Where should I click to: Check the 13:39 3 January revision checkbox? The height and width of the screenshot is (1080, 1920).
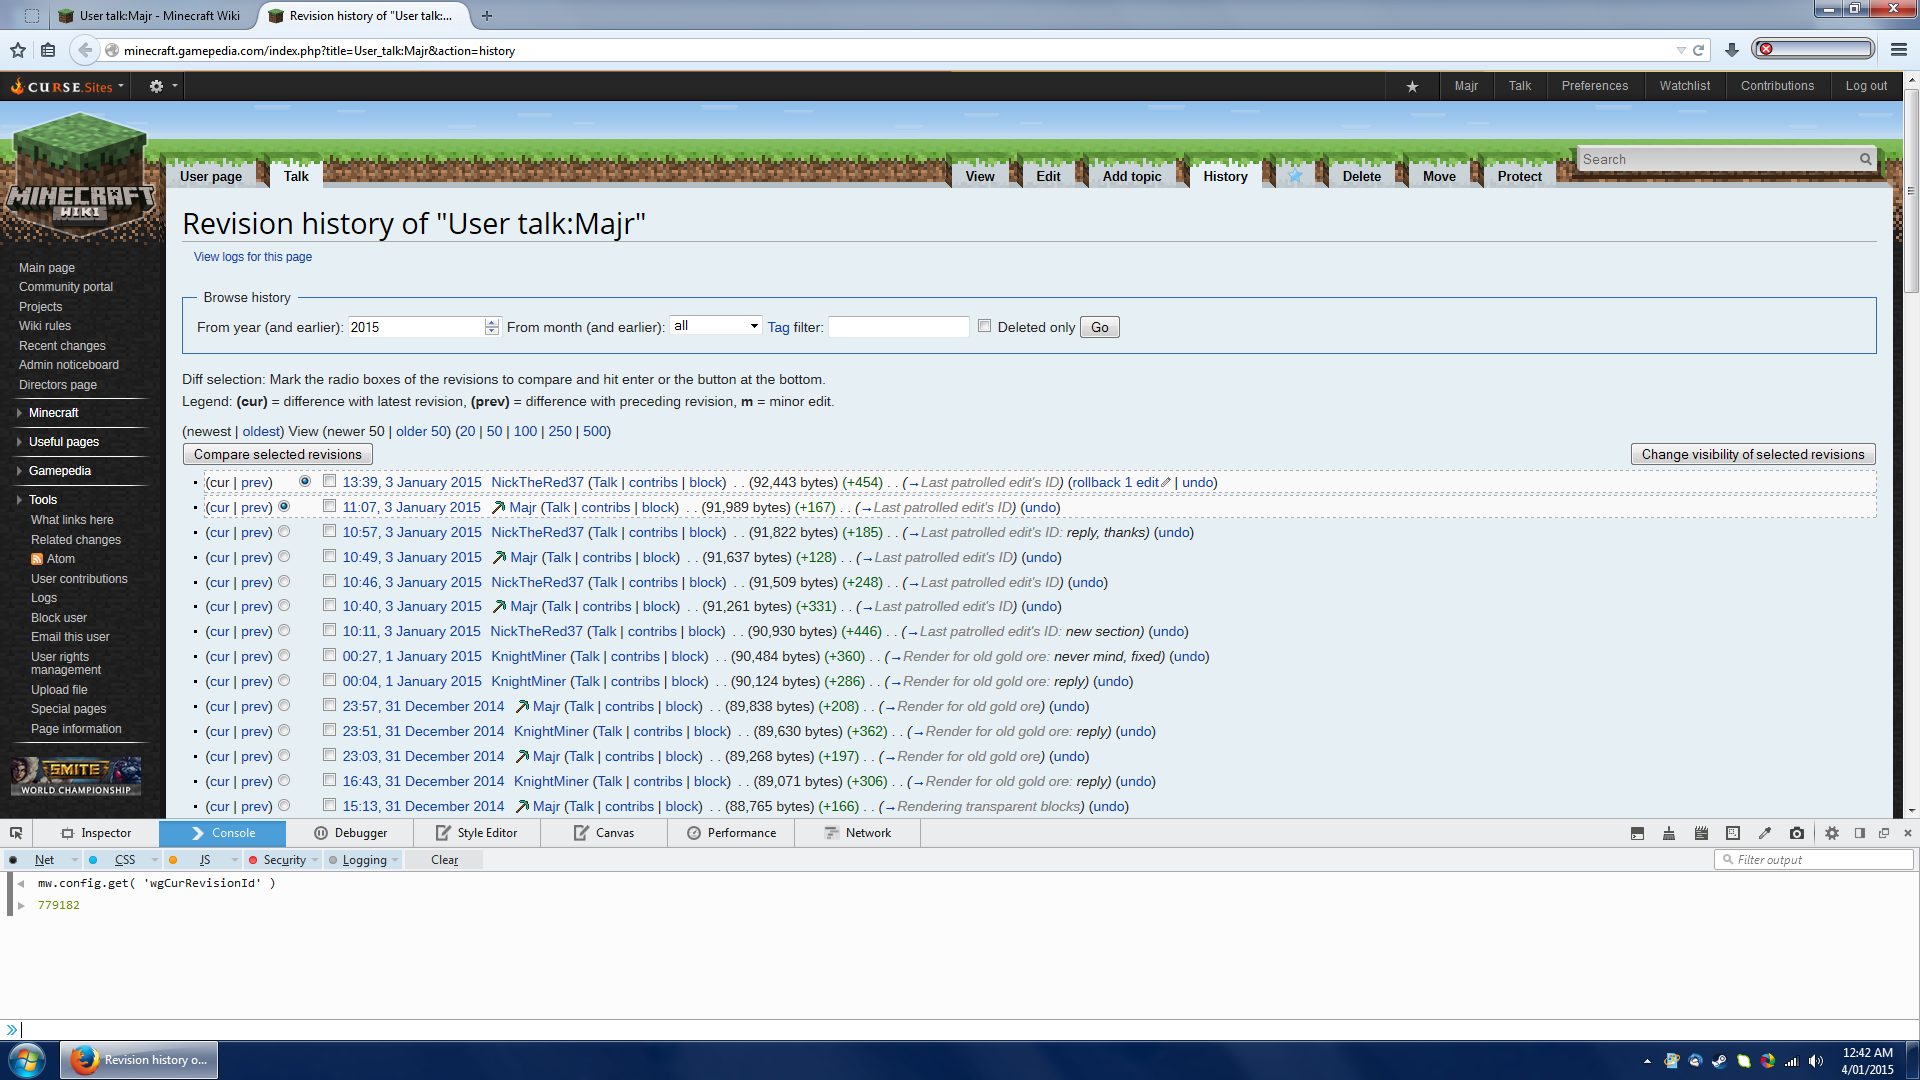coord(329,481)
